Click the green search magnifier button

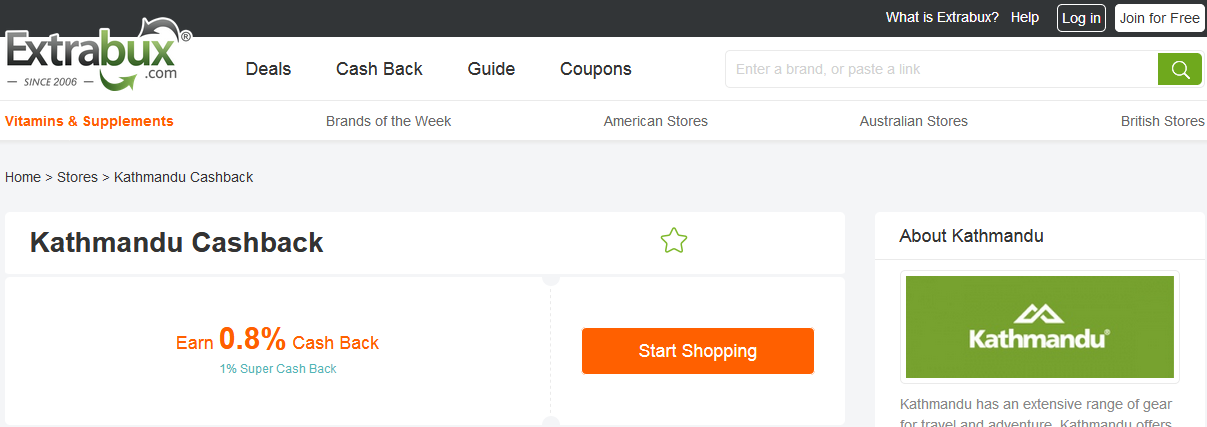pos(1179,69)
